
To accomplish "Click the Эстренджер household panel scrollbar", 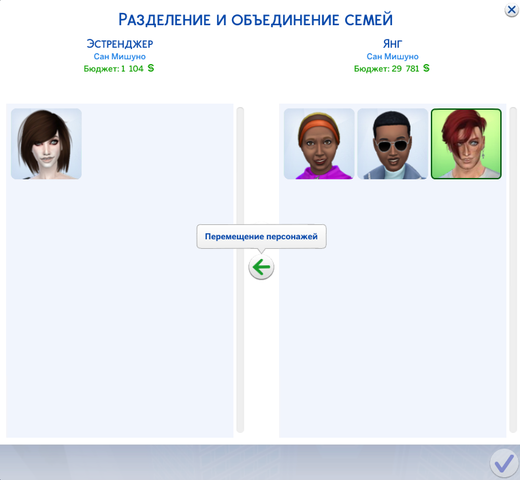I will (240, 270).
